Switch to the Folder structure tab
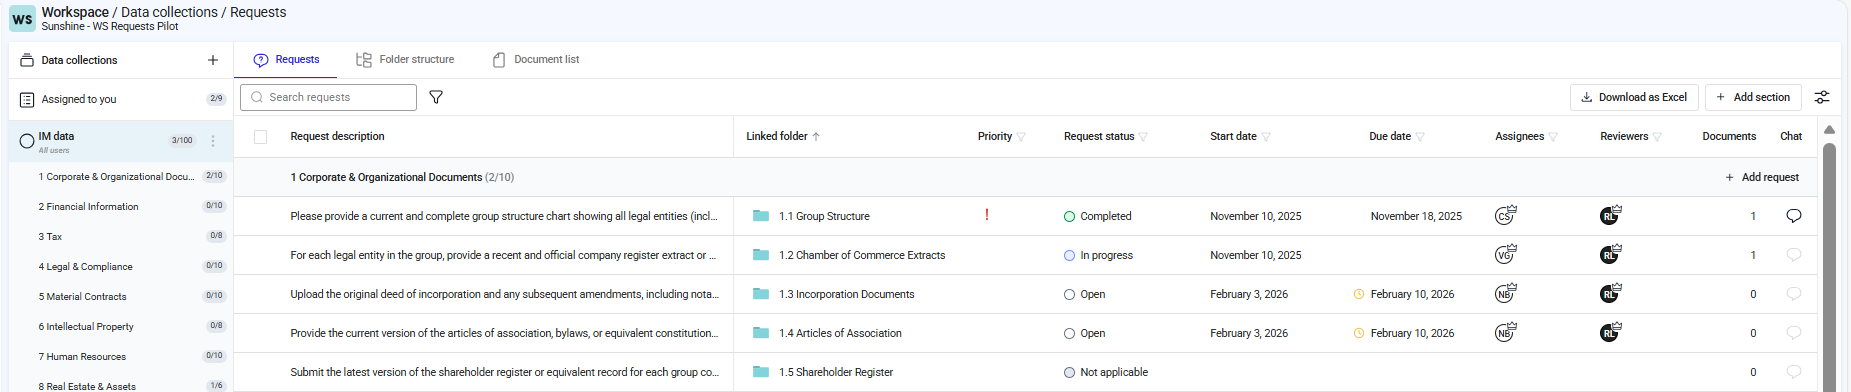The height and width of the screenshot is (392, 1851). (x=405, y=60)
